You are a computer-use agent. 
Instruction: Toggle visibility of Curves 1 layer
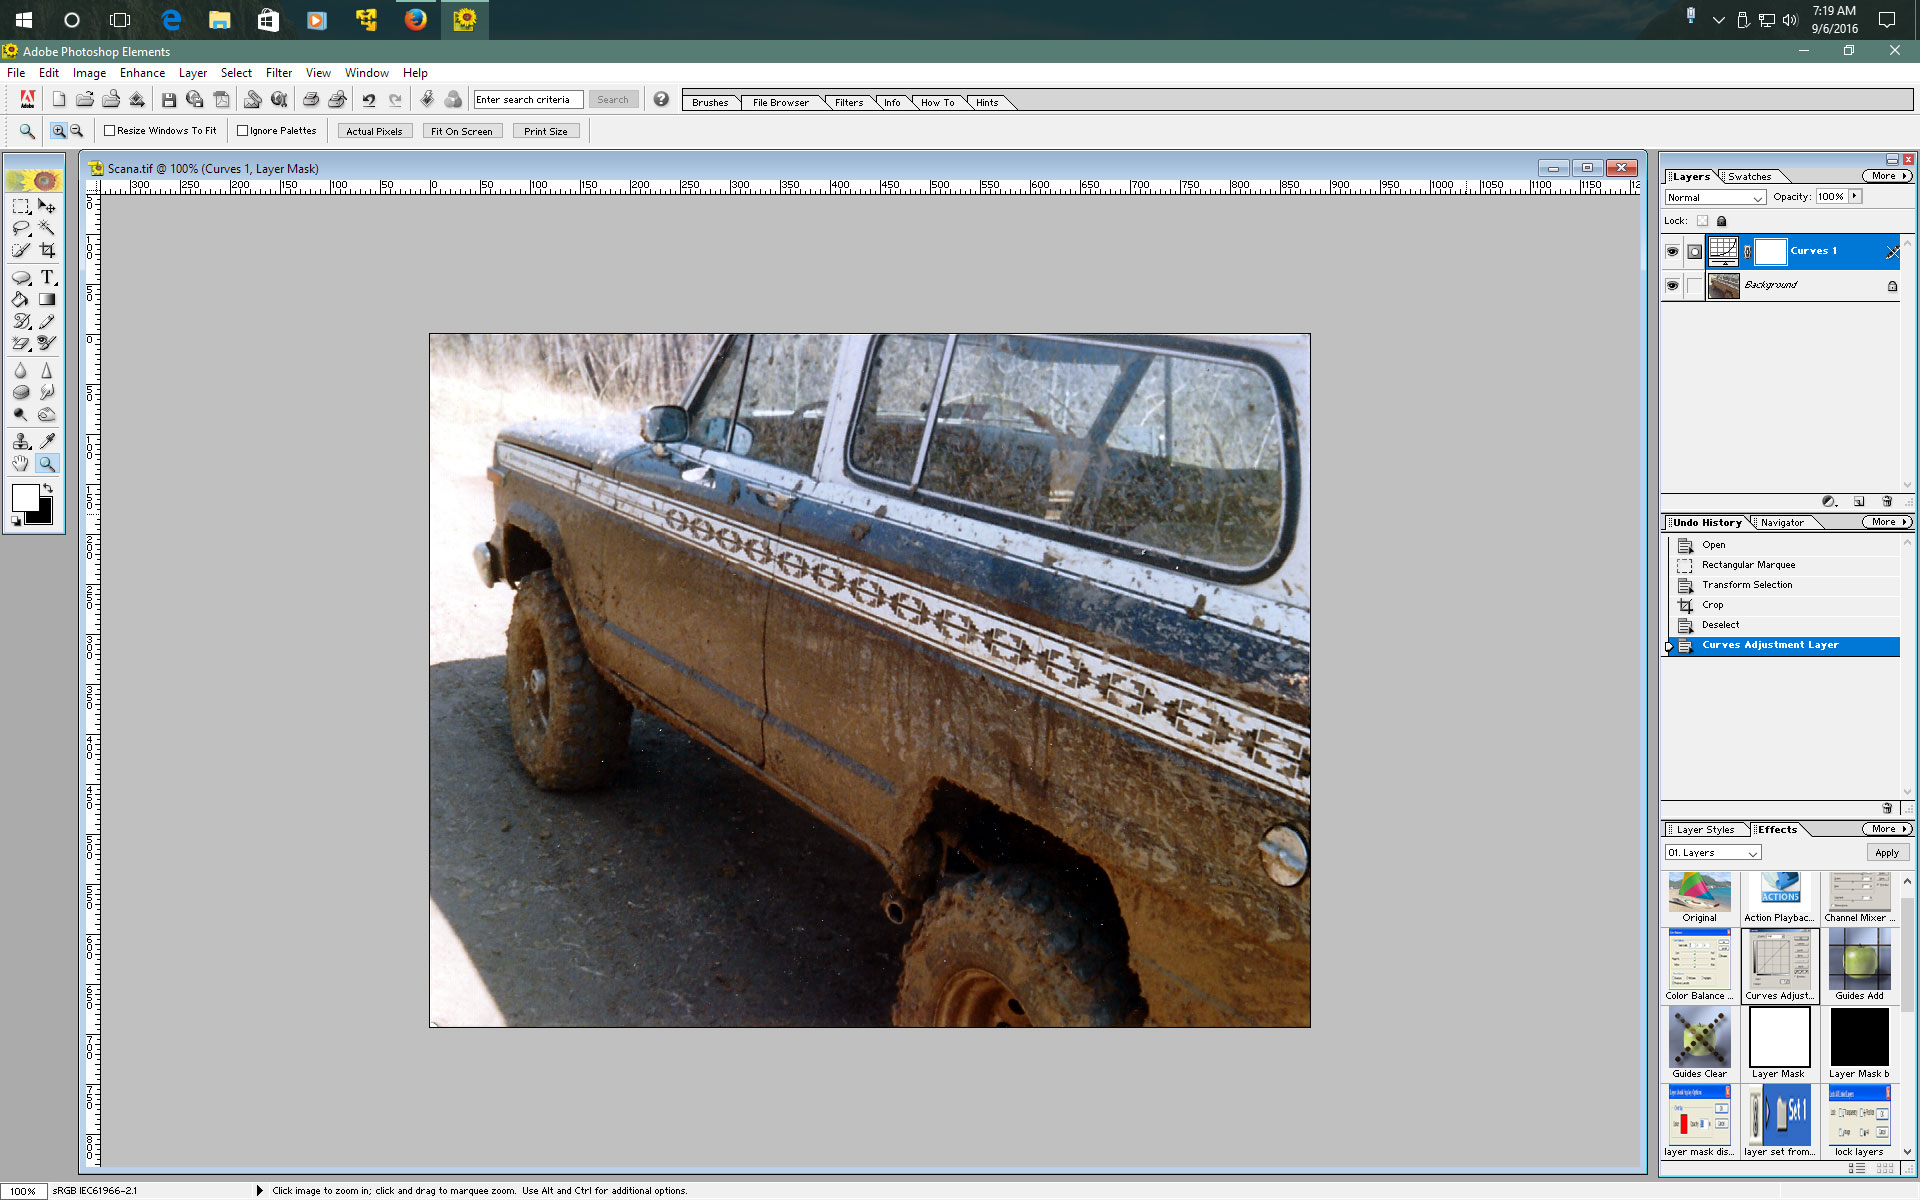pyautogui.click(x=1673, y=250)
